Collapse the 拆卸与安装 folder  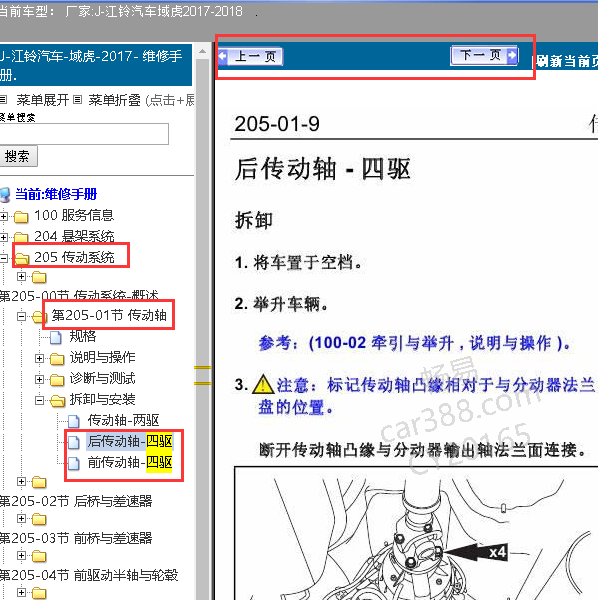point(39,400)
